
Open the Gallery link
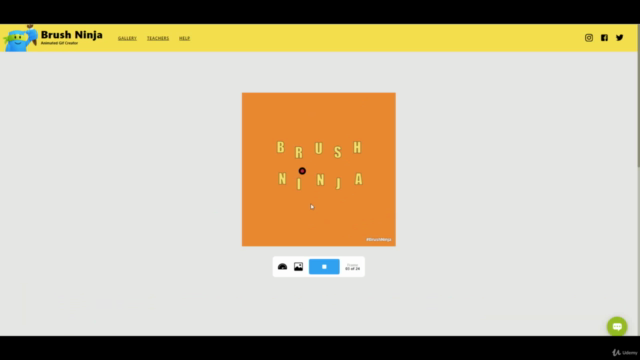pos(127,38)
